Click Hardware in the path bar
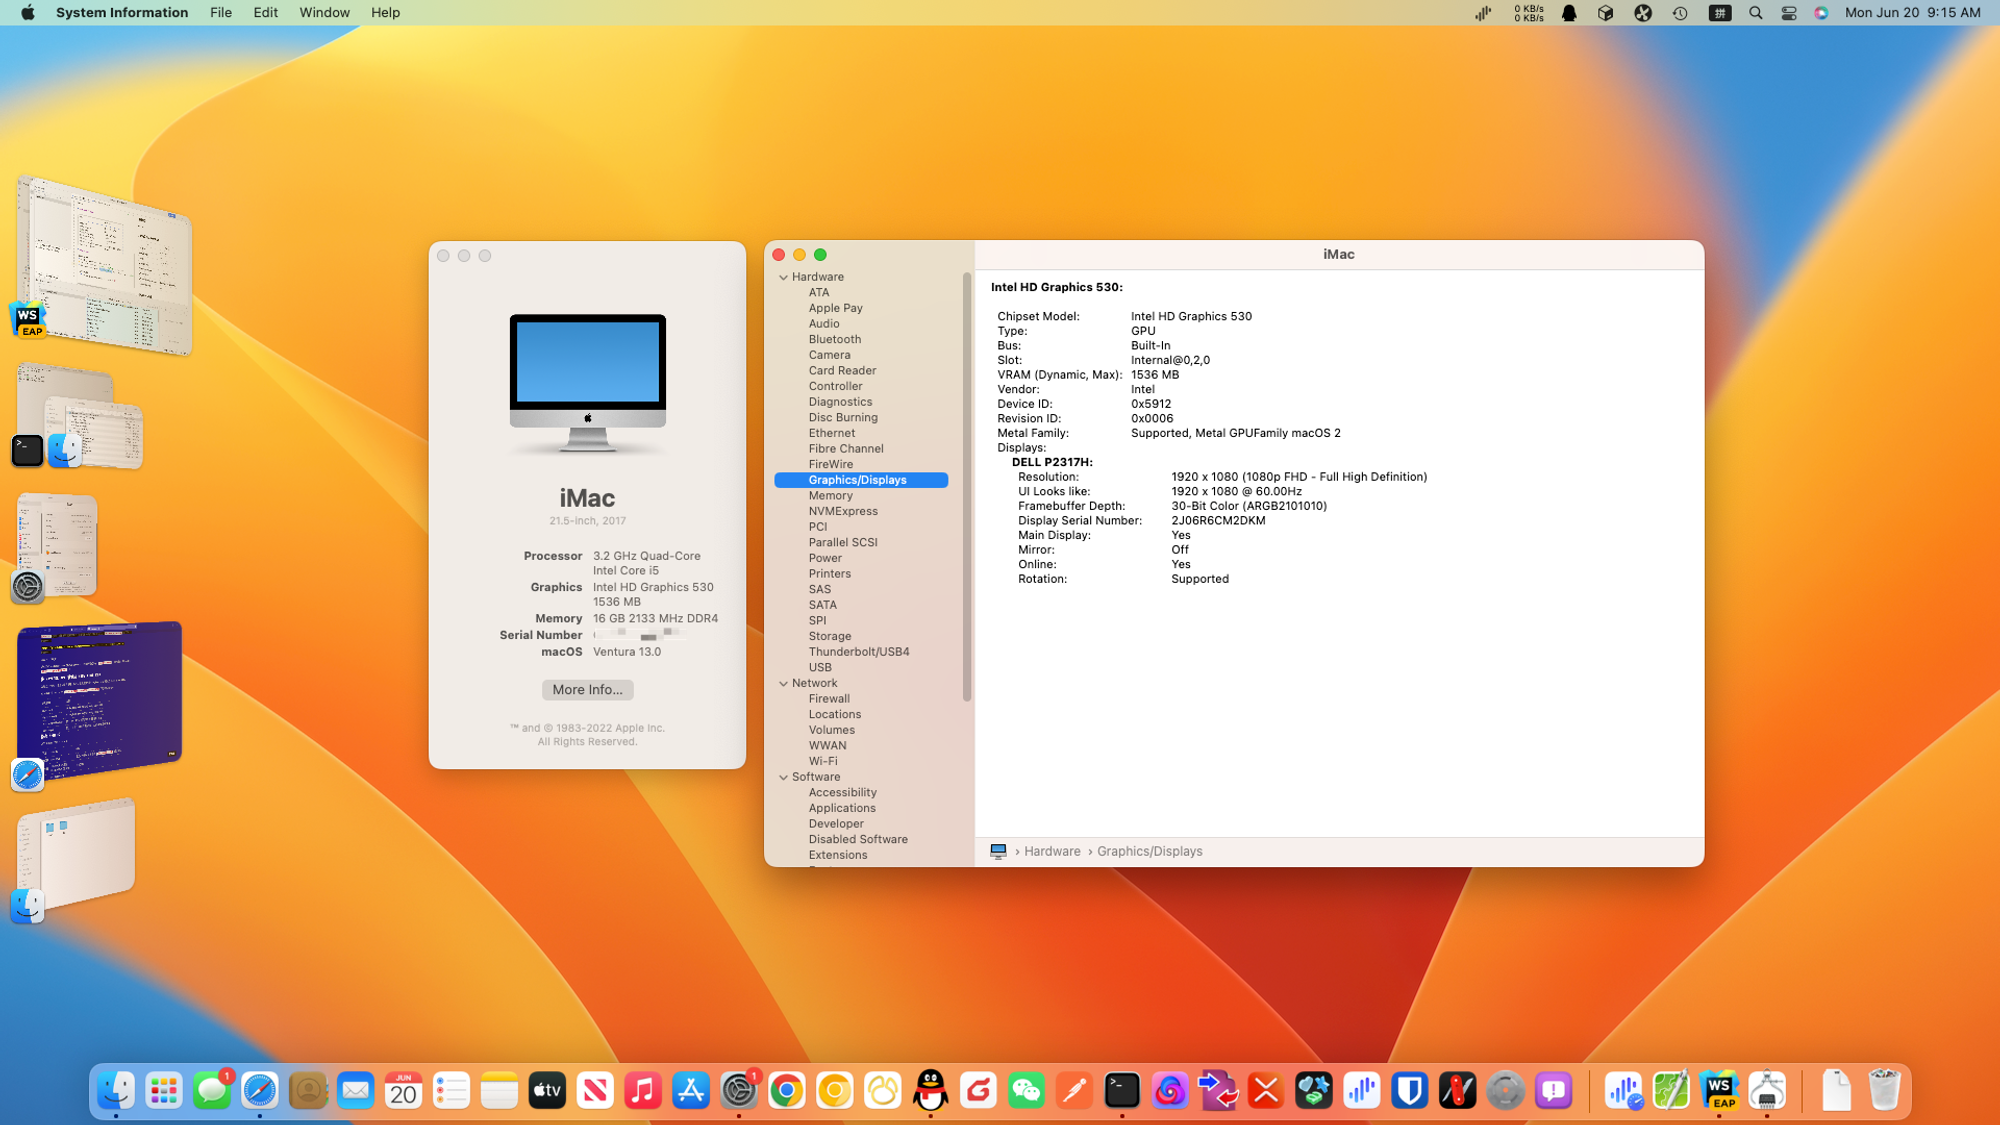The width and height of the screenshot is (2000, 1125). click(1052, 851)
